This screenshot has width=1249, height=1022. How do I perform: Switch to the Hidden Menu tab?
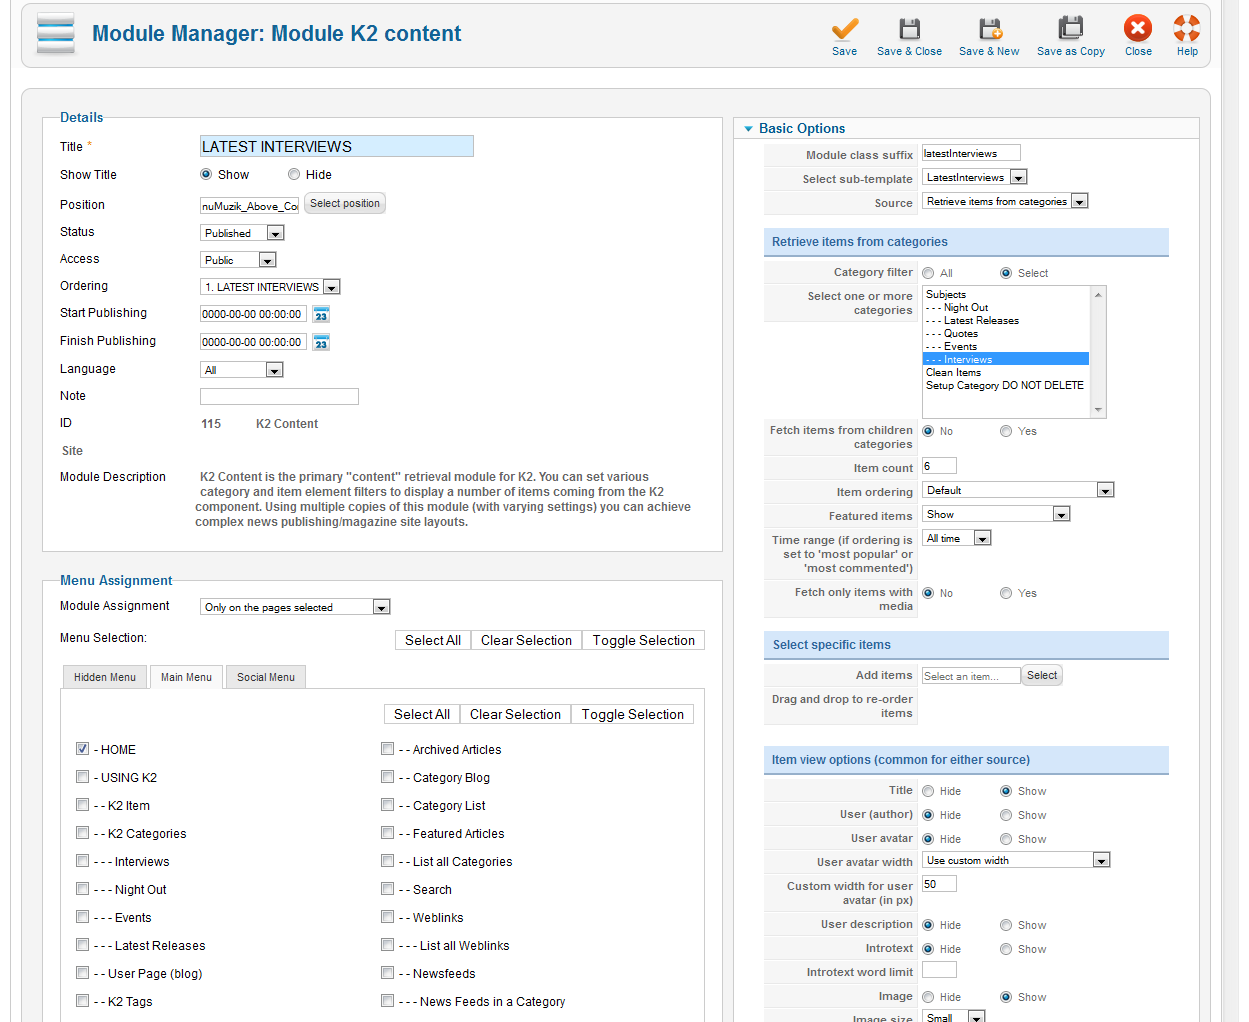pos(105,677)
